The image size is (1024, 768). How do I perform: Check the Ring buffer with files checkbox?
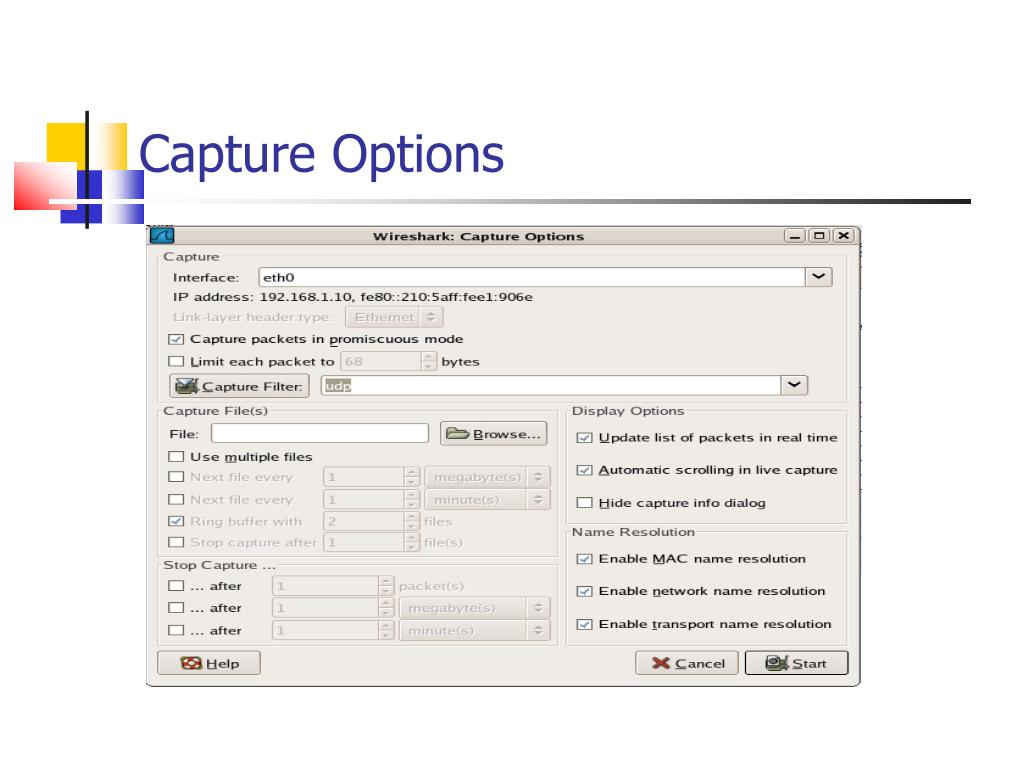pyautogui.click(x=176, y=521)
